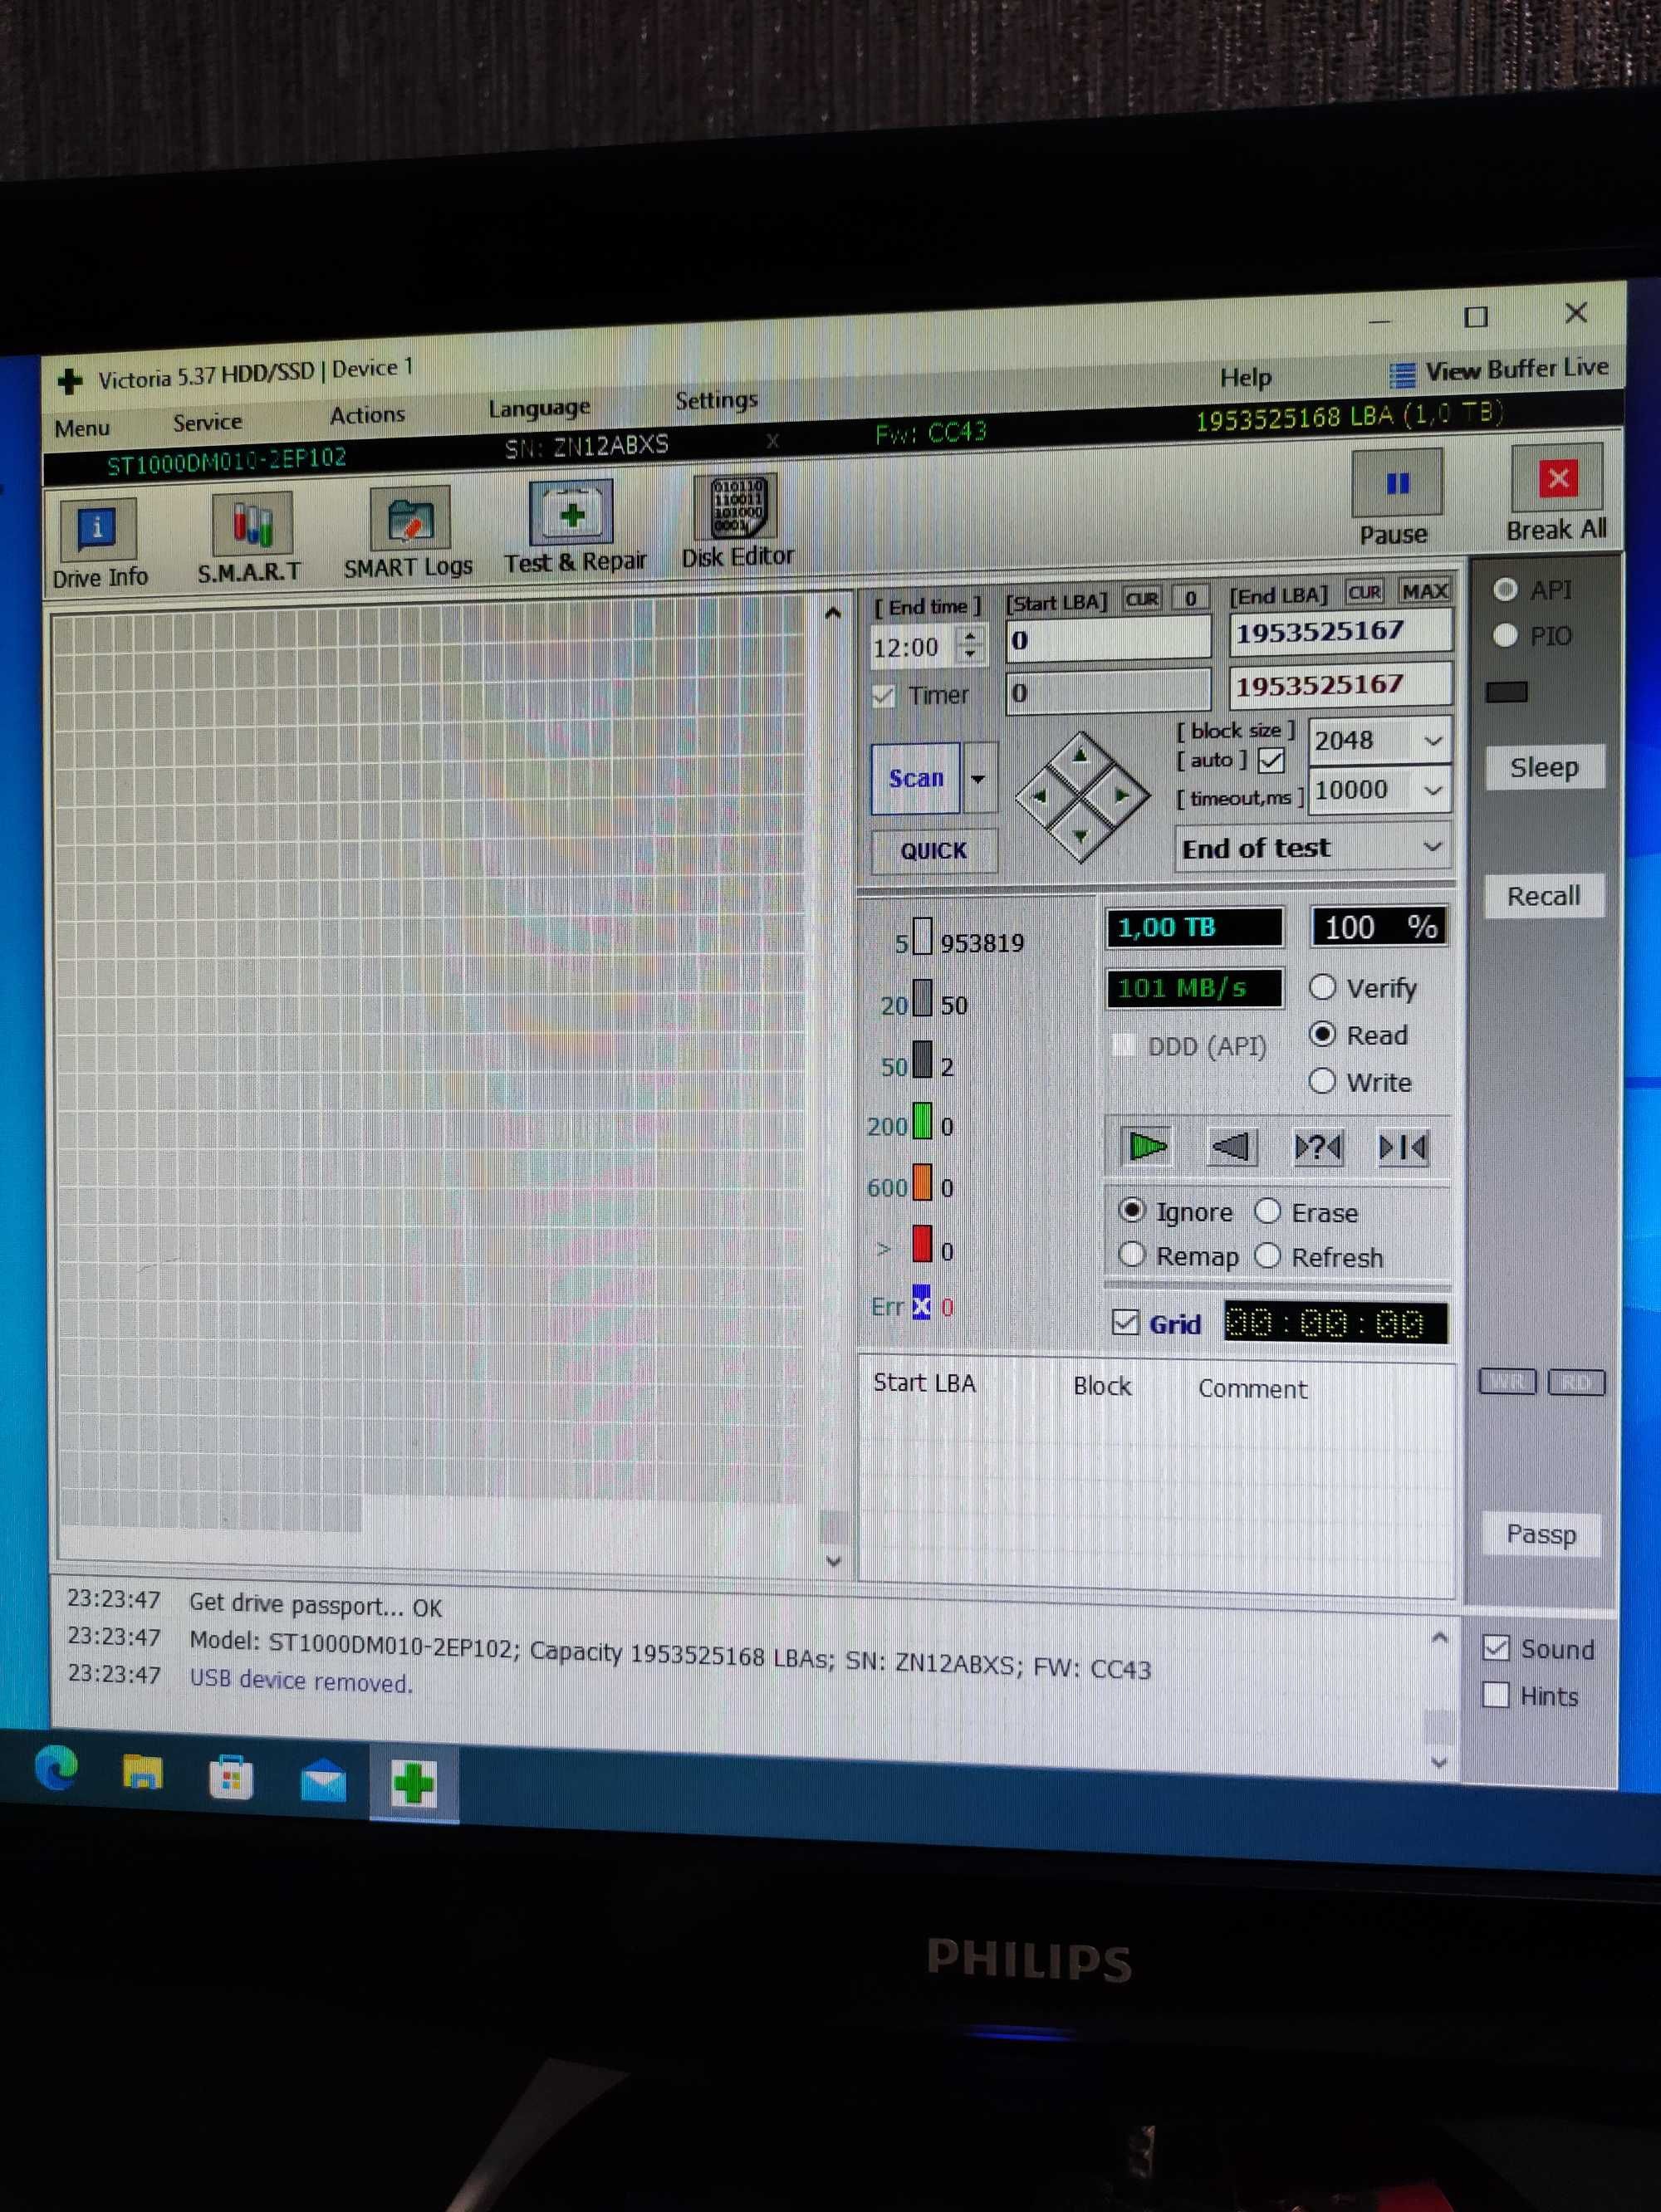The width and height of the screenshot is (1661, 2212).
Task: Select the Remap radio option
Action: [1131, 1254]
